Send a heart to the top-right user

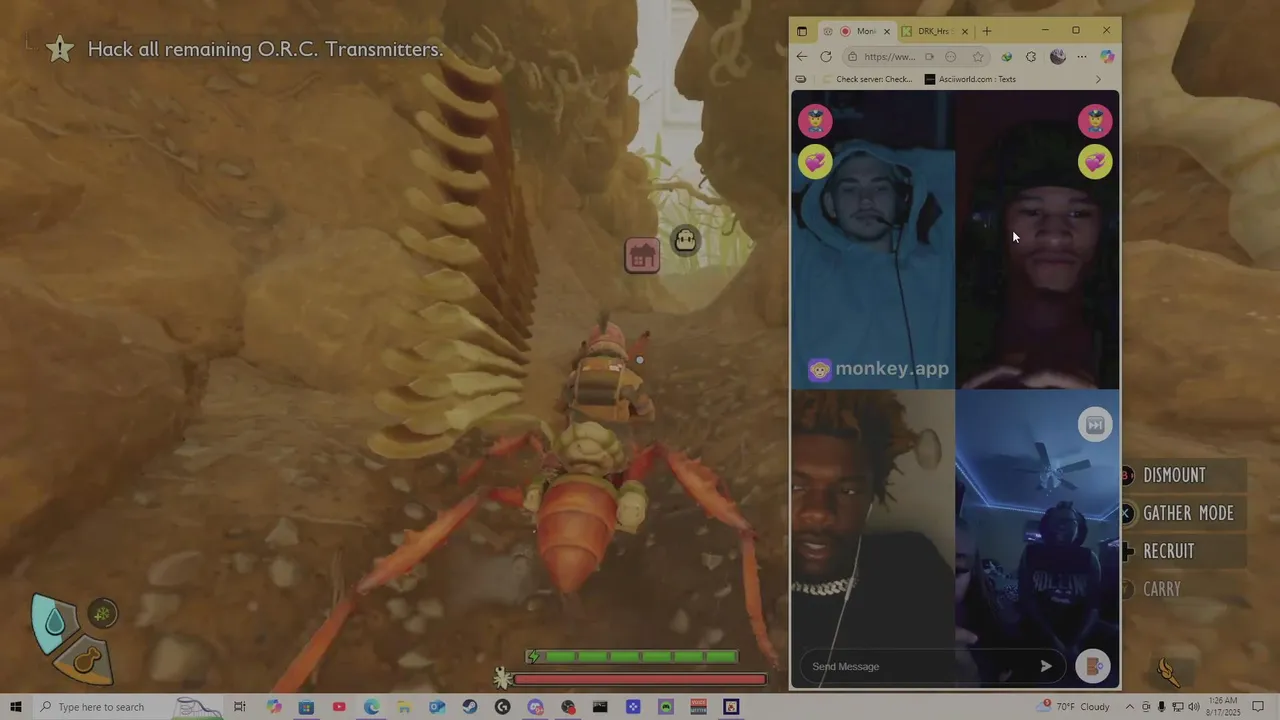click(1095, 162)
